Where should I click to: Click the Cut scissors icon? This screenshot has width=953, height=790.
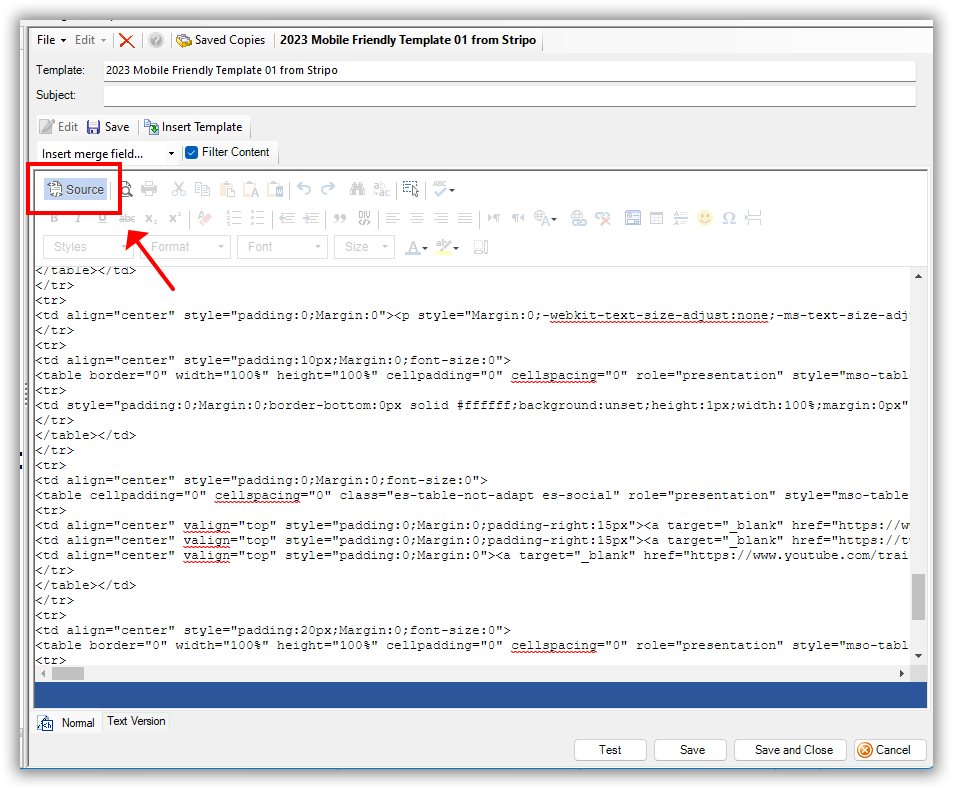179,189
